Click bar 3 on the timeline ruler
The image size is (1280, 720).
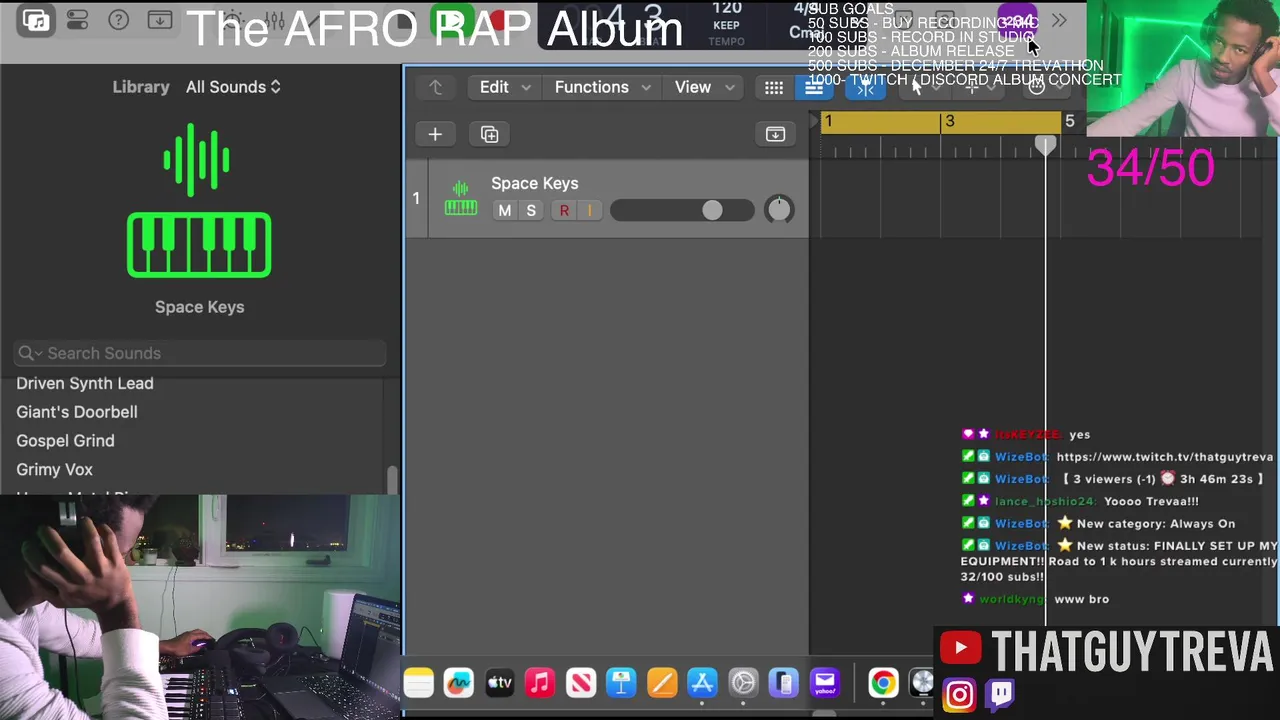coord(949,121)
